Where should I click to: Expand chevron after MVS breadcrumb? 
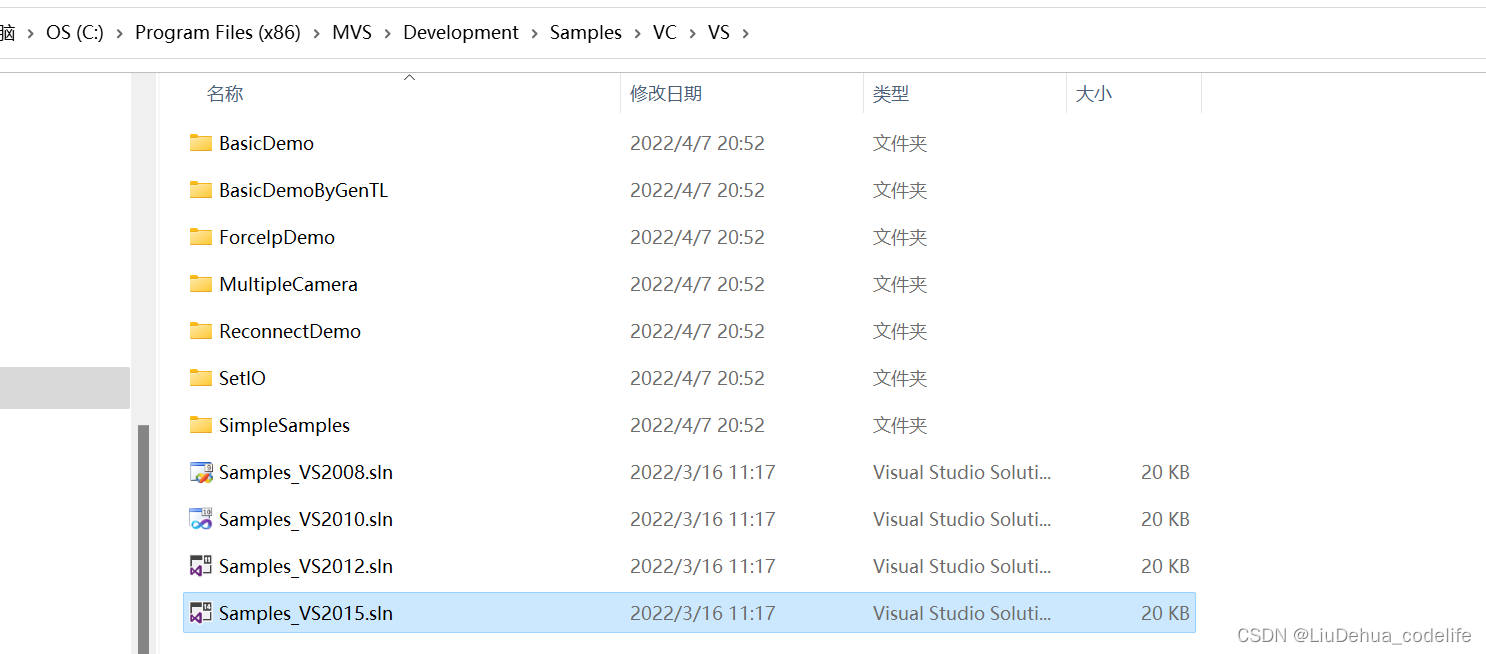click(388, 33)
